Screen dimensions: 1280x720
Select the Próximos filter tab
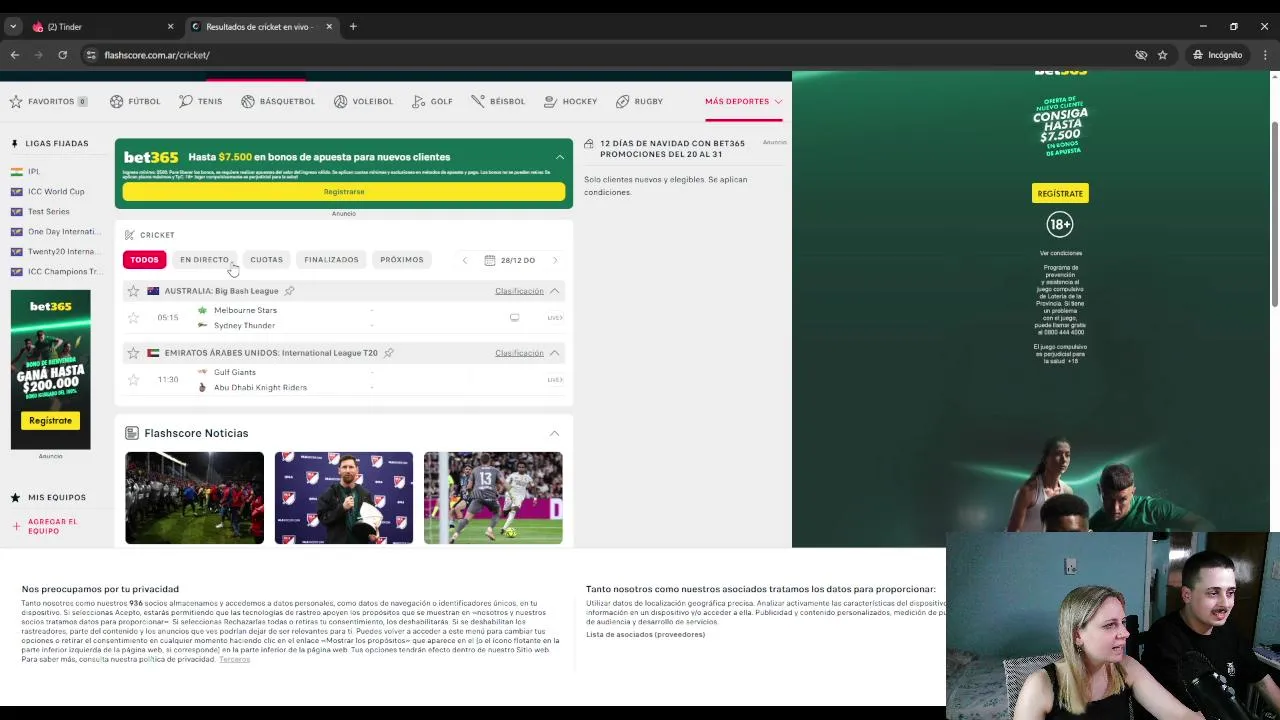(402, 260)
